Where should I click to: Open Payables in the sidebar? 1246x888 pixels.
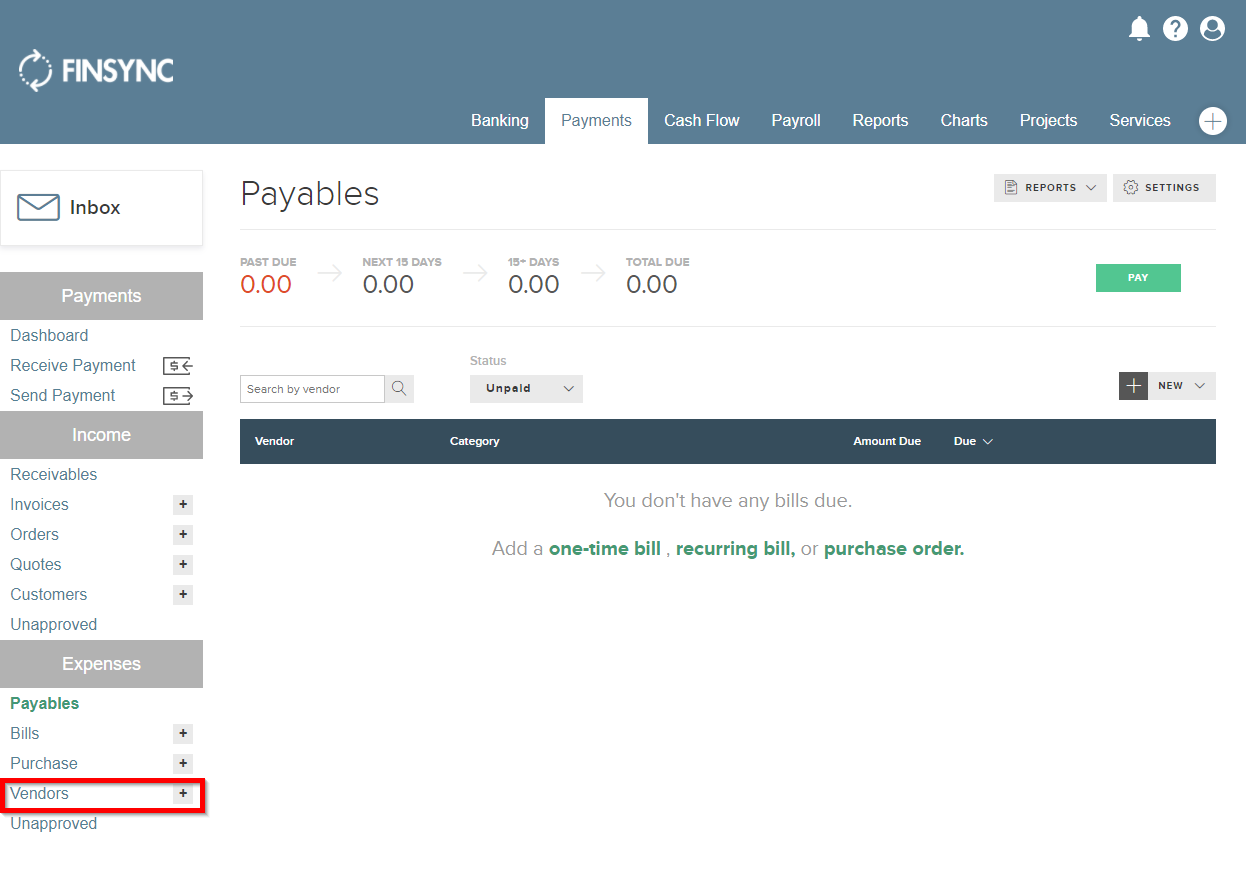coord(45,704)
